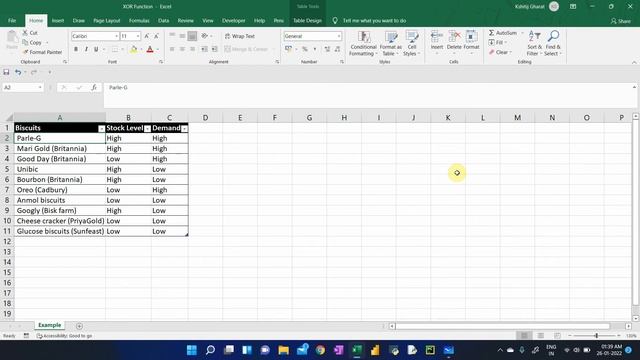640x360 pixels.
Task: Switch to the Page Layout tab
Action: (x=107, y=20)
